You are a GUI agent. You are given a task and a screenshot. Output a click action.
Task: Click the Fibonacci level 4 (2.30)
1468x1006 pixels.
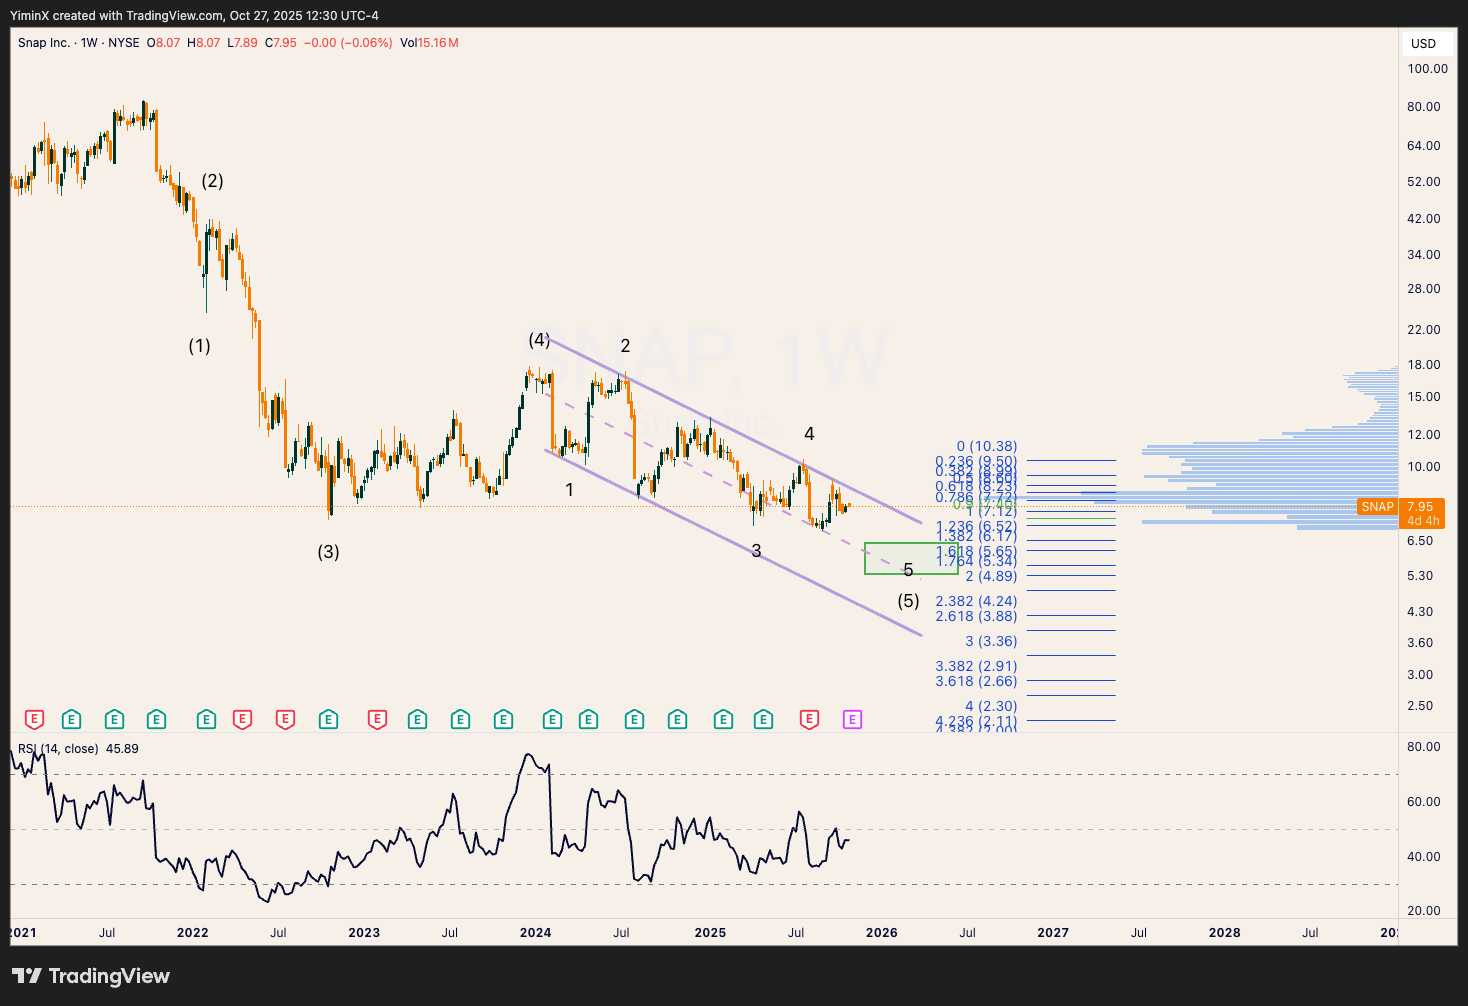pyautogui.click(x=991, y=707)
